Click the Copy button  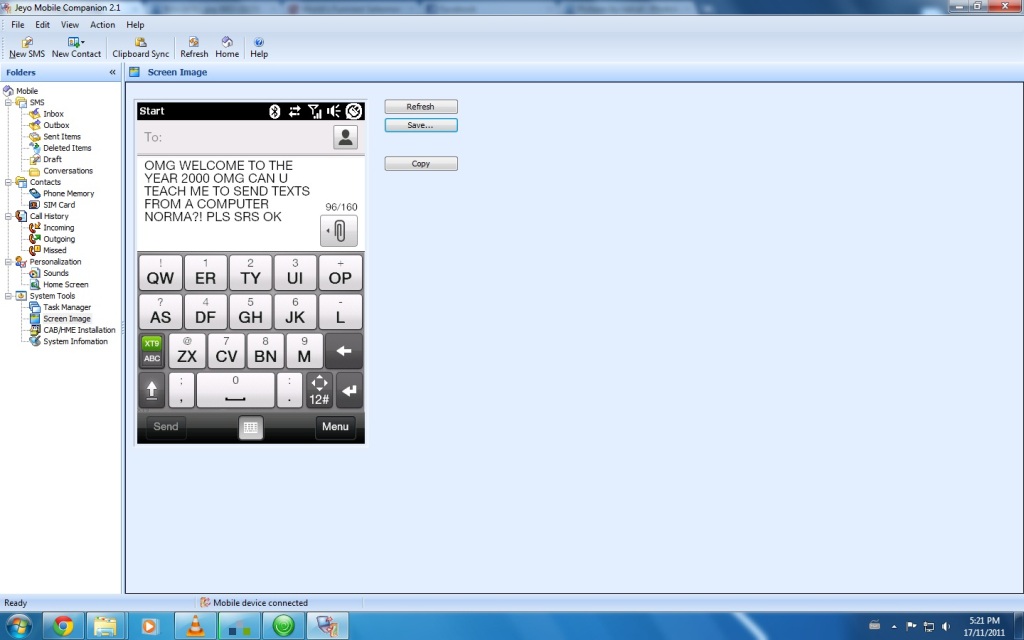(421, 164)
